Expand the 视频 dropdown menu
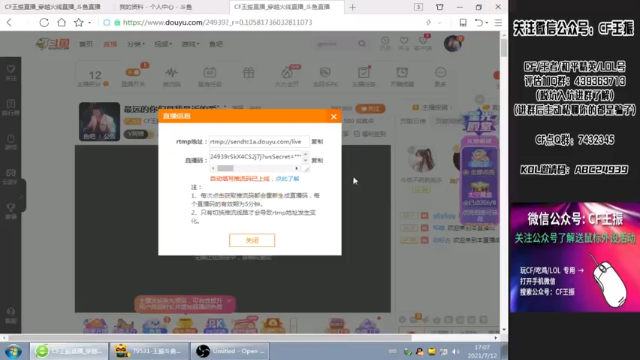Screen dimensions: 640x360 [x=163, y=44]
